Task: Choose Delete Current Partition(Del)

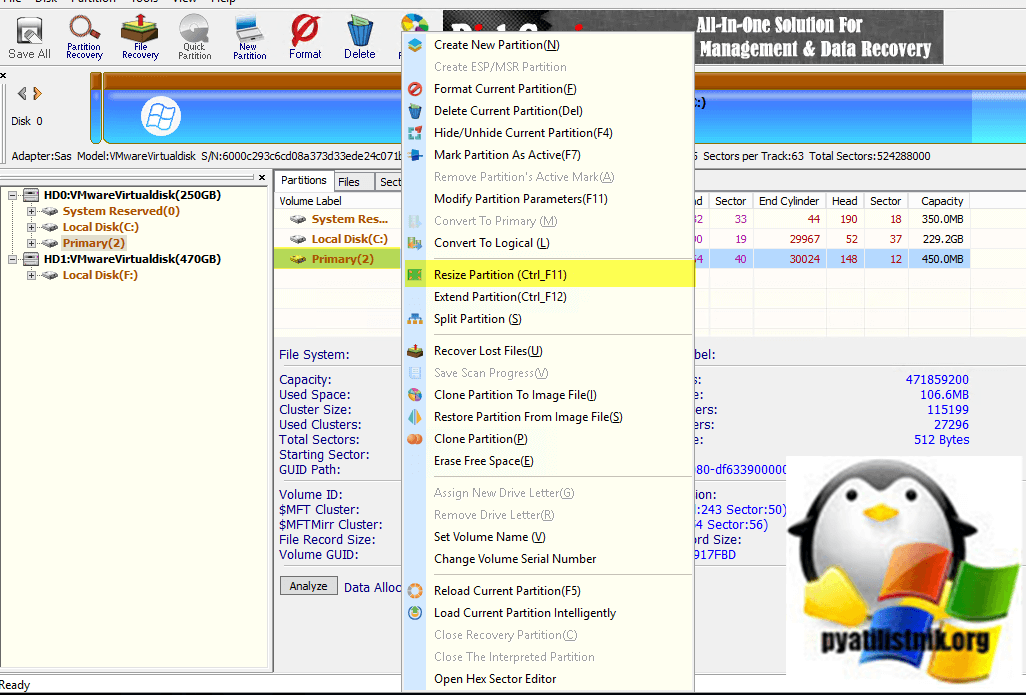Action: coord(548,111)
